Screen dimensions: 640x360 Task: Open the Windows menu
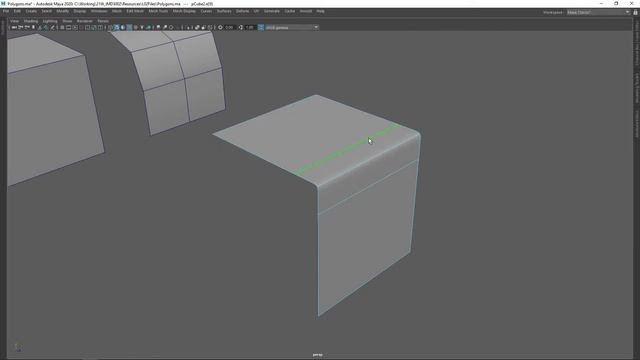[99, 11]
